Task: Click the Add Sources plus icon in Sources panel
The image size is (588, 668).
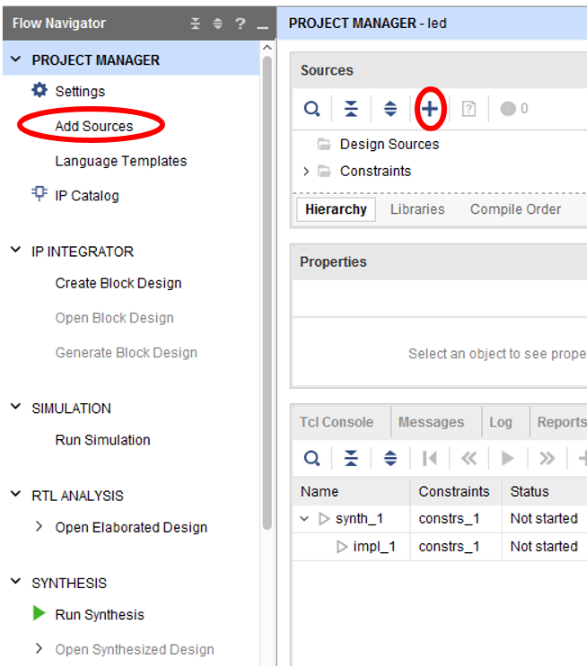Action: (x=429, y=109)
